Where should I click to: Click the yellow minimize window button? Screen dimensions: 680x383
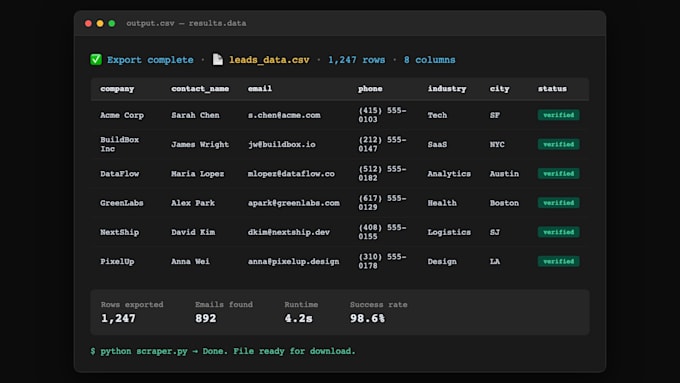(x=100, y=23)
